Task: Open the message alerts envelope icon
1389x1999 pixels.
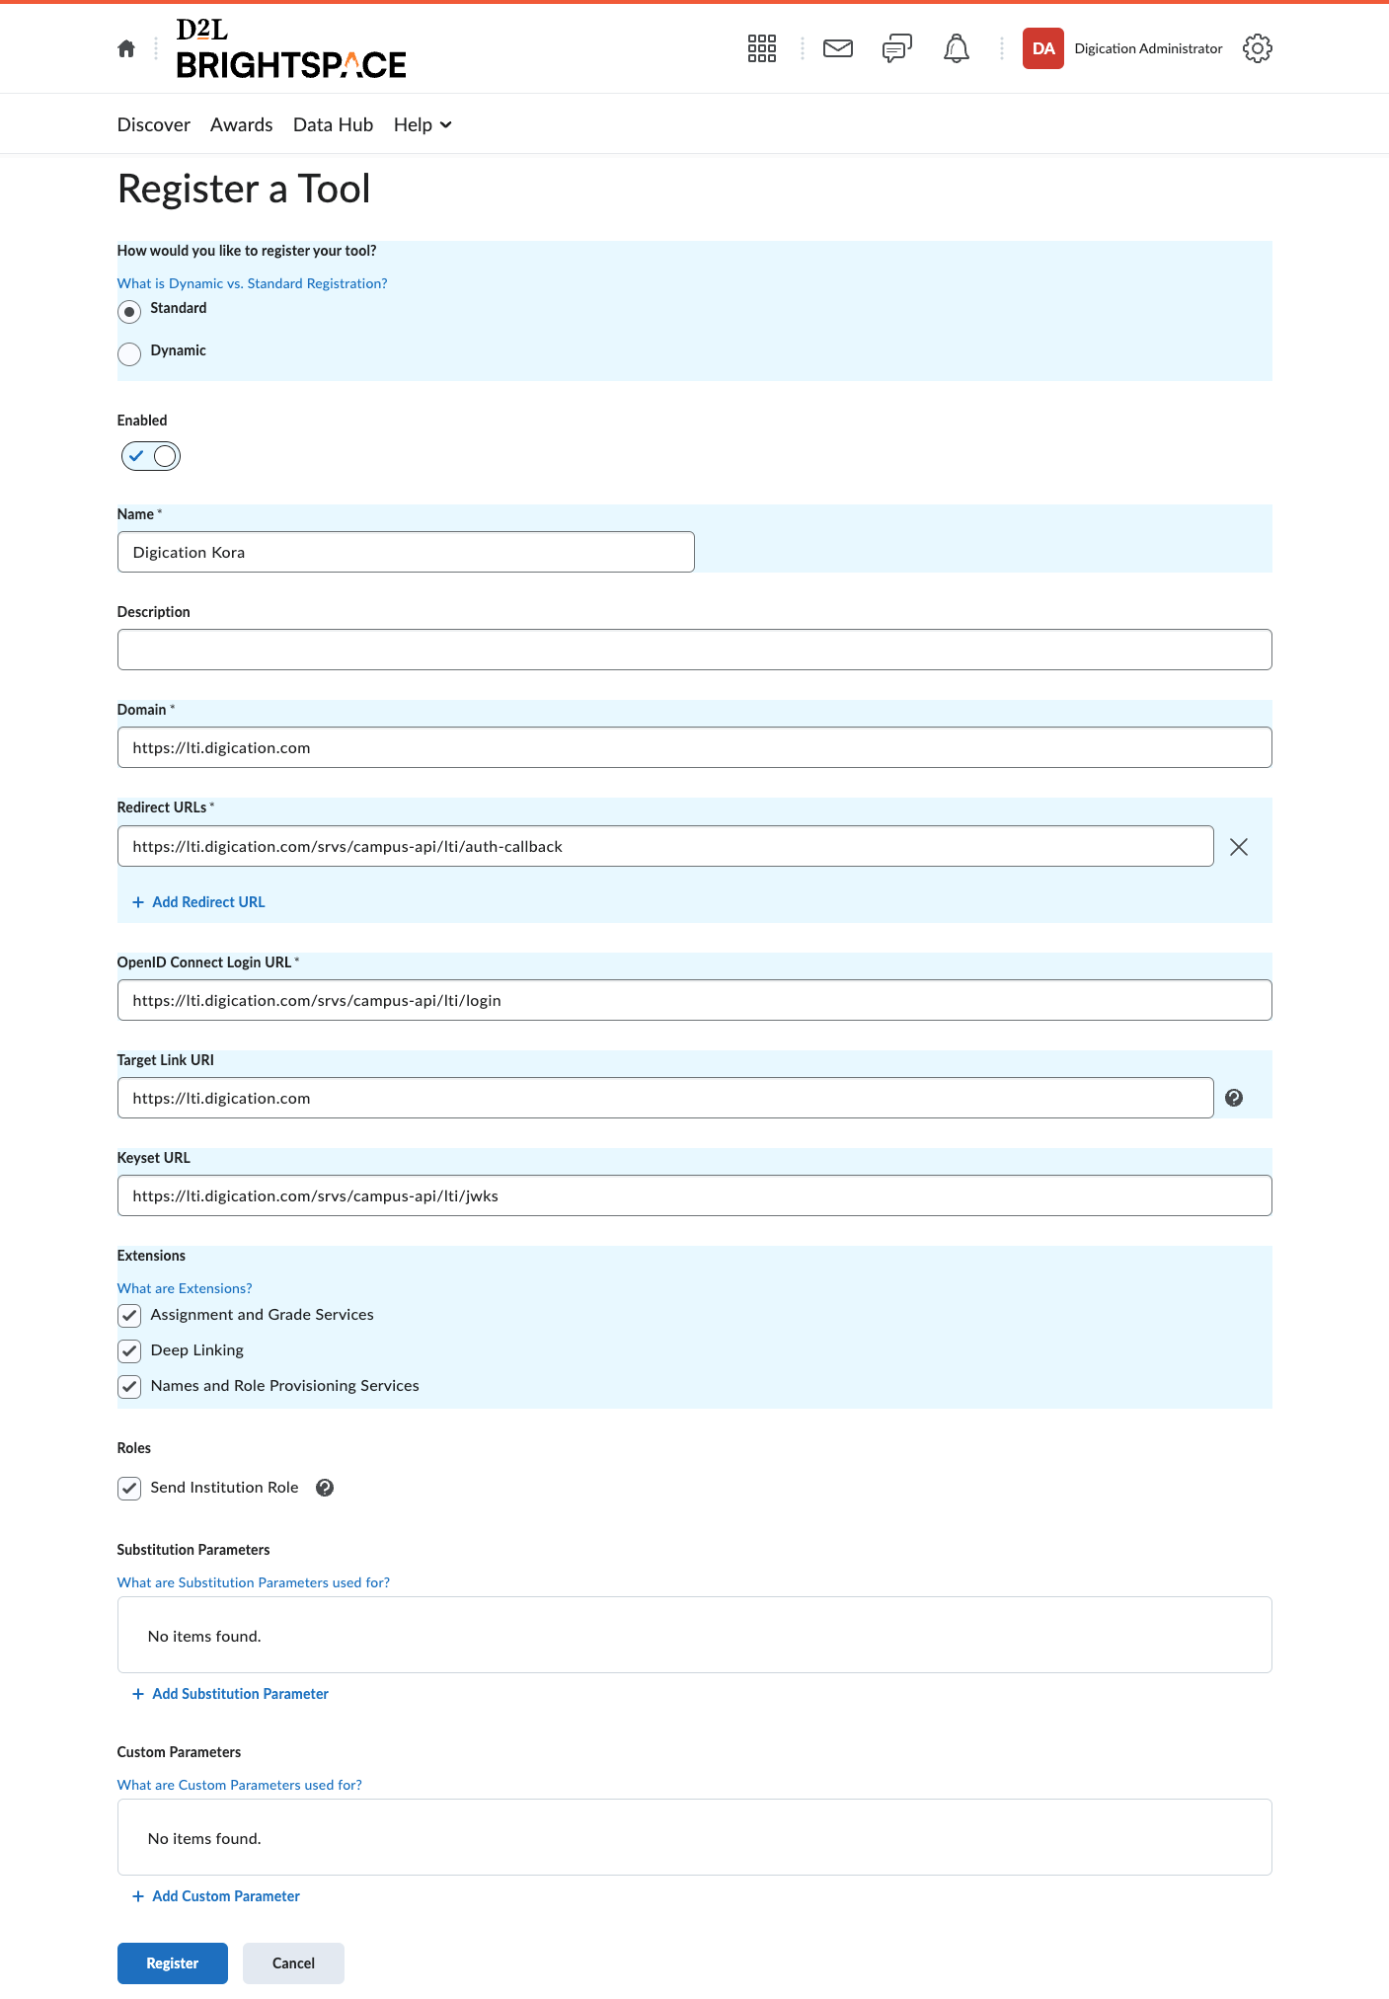Action: coord(837,48)
